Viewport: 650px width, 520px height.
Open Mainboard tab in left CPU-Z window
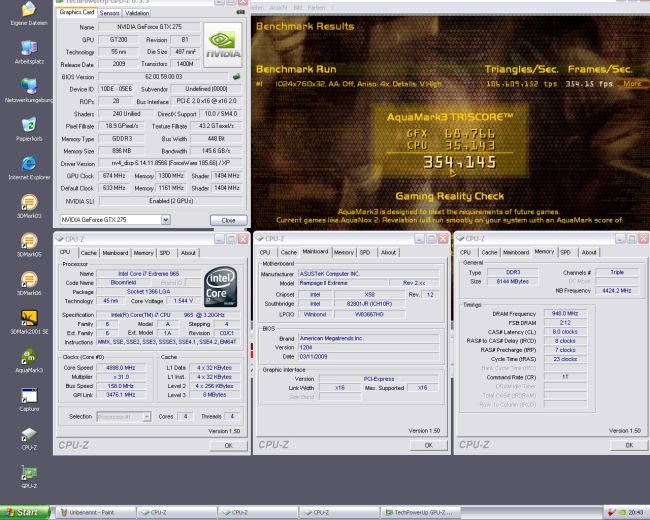115,253
